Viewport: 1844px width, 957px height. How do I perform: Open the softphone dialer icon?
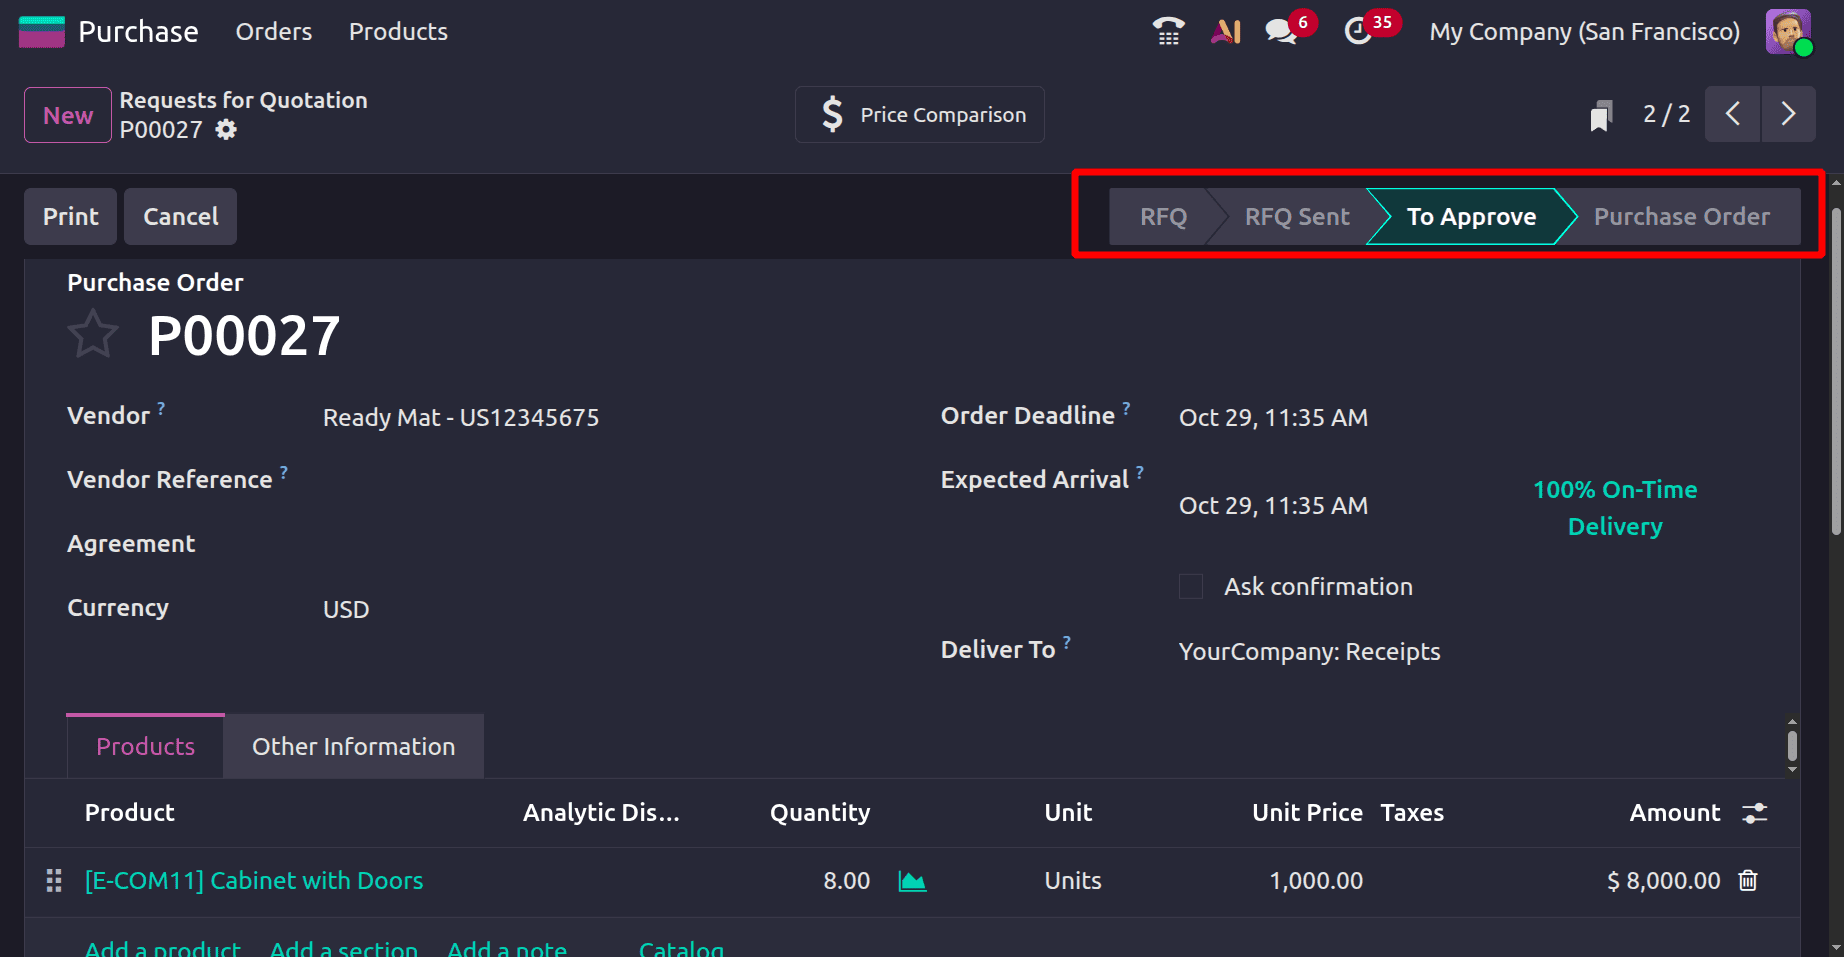click(x=1167, y=31)
